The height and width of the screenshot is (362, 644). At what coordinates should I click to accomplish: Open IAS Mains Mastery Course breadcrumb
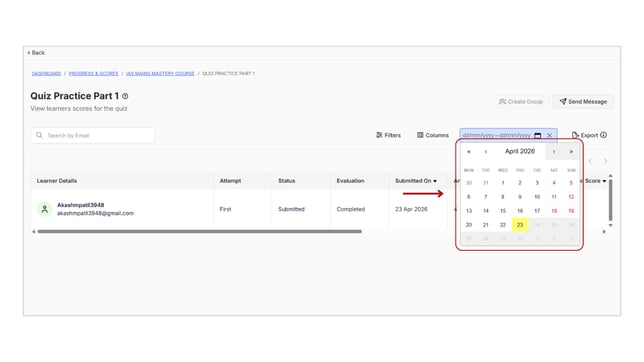(160, 74)
